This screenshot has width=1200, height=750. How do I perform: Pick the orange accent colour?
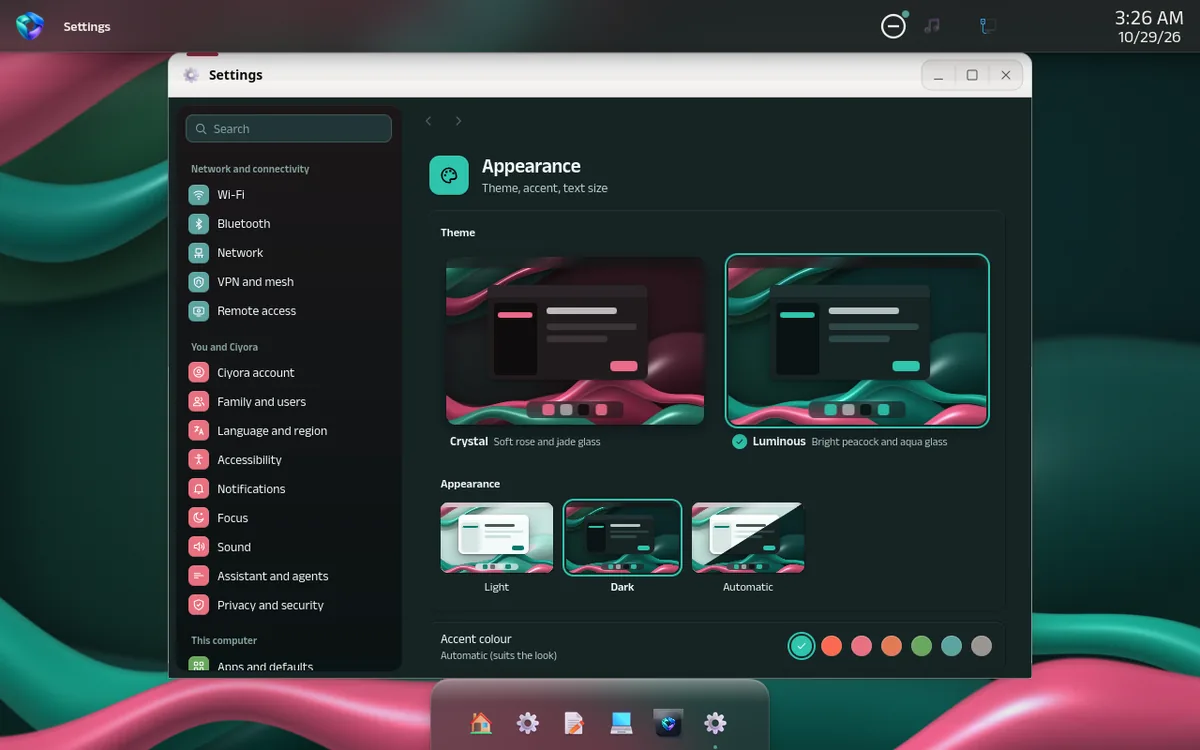click(891, 646)
